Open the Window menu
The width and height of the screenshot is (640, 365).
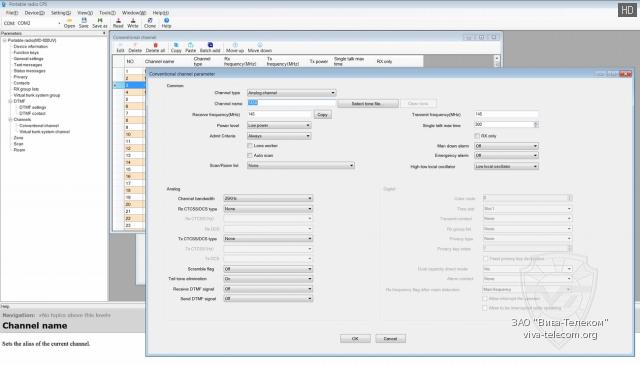click(134, 13)
